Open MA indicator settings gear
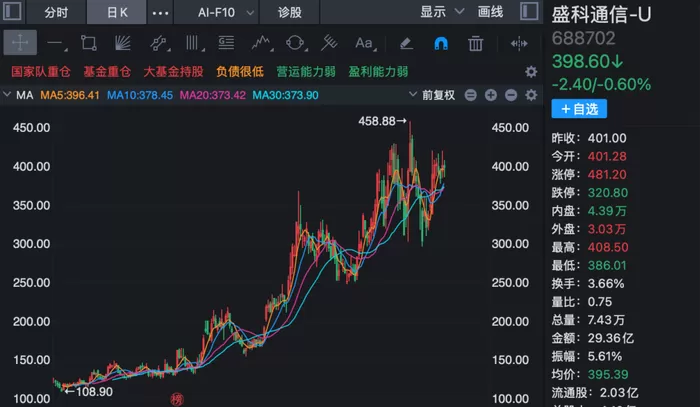700x407 pixels. [531, 95]
